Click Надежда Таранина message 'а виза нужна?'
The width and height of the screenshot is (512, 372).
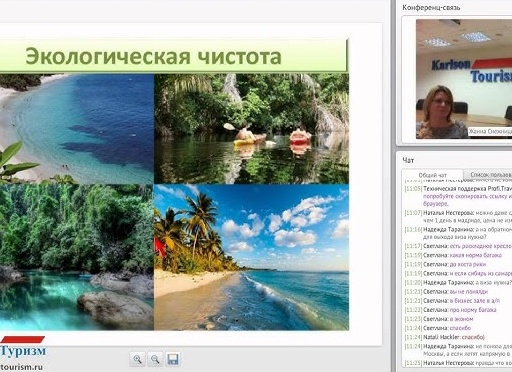[458, 282]
